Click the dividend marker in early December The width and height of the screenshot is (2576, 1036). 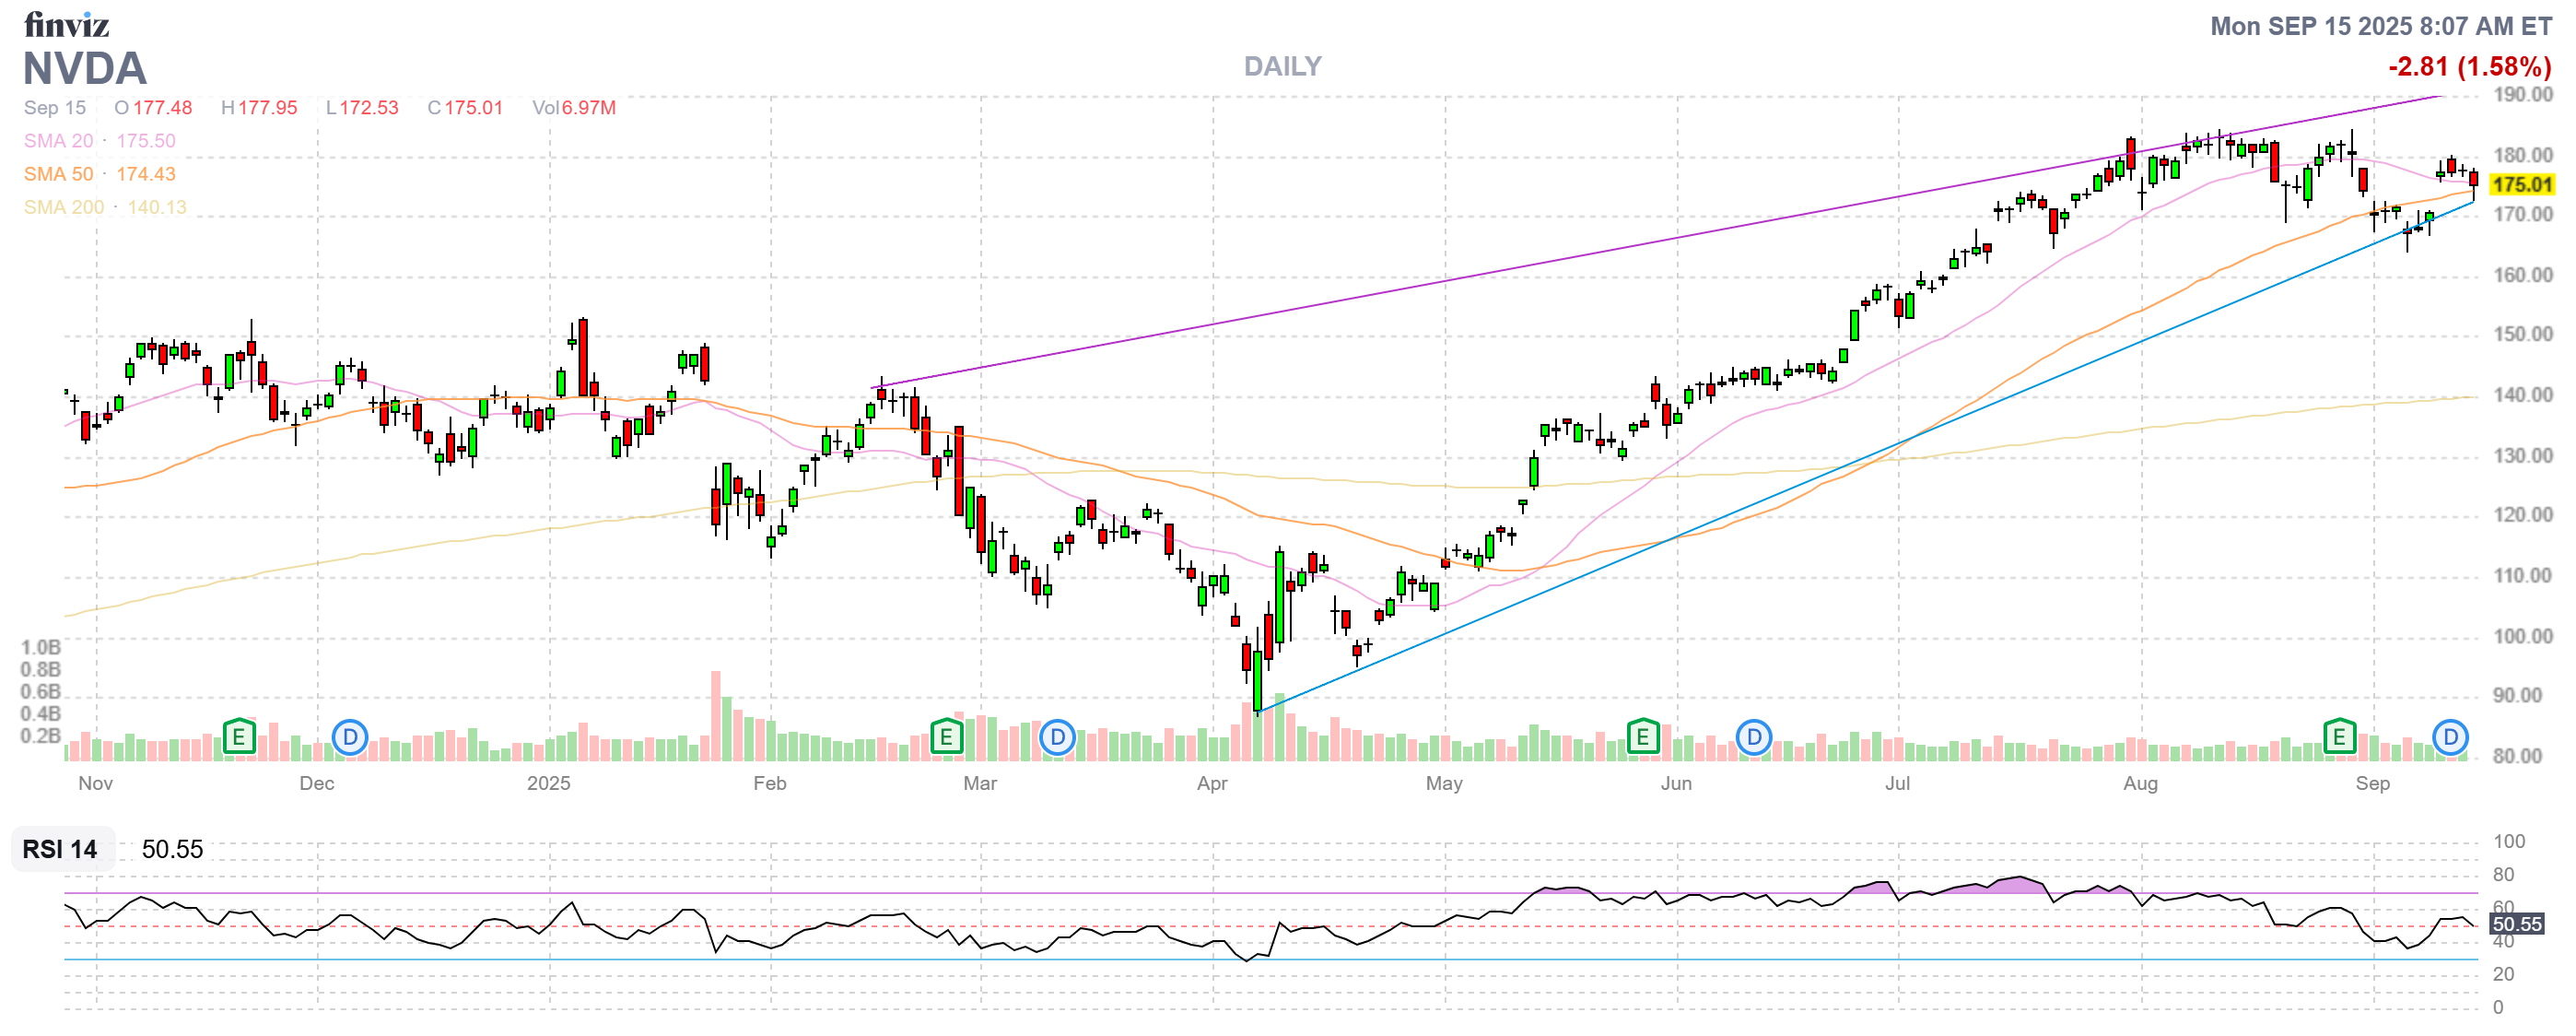click(x=350, y=738)
